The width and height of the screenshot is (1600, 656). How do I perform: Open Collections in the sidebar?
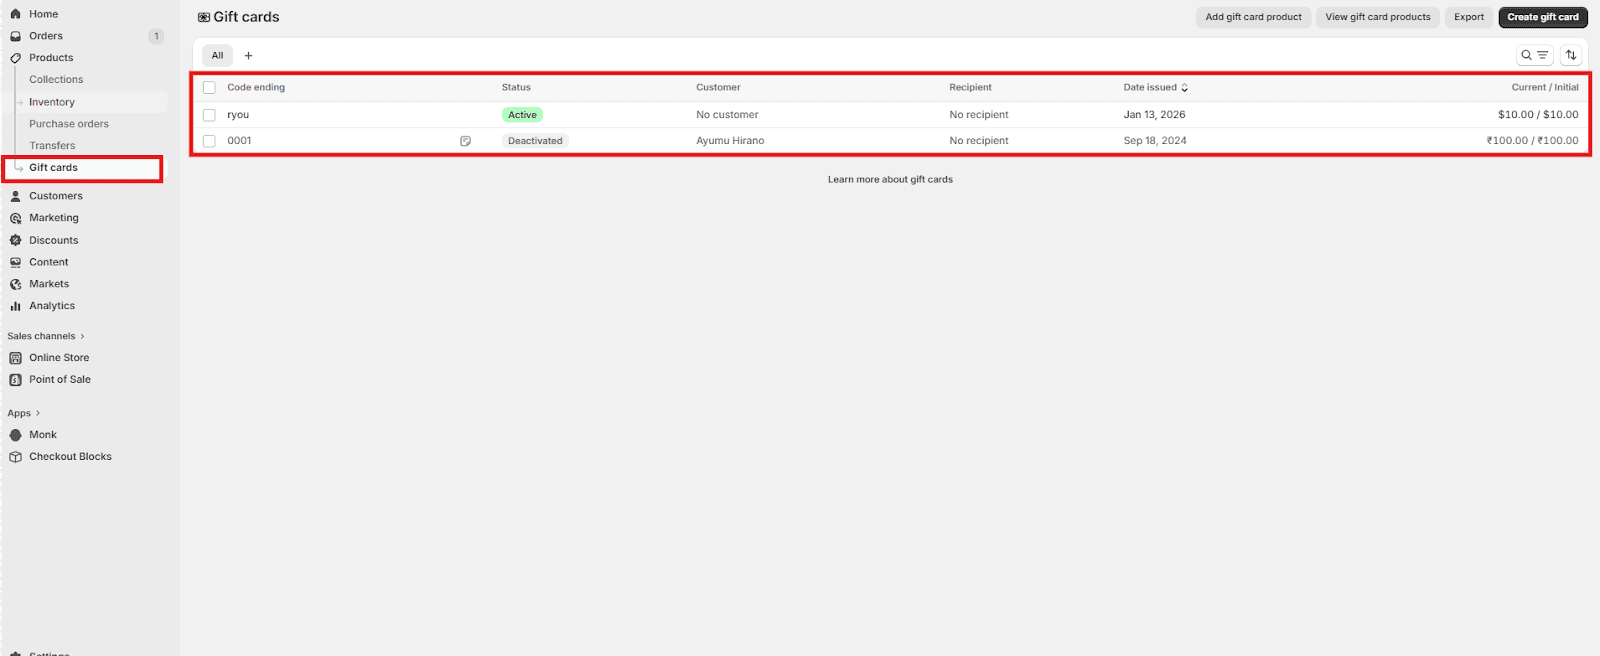point(56,80)
